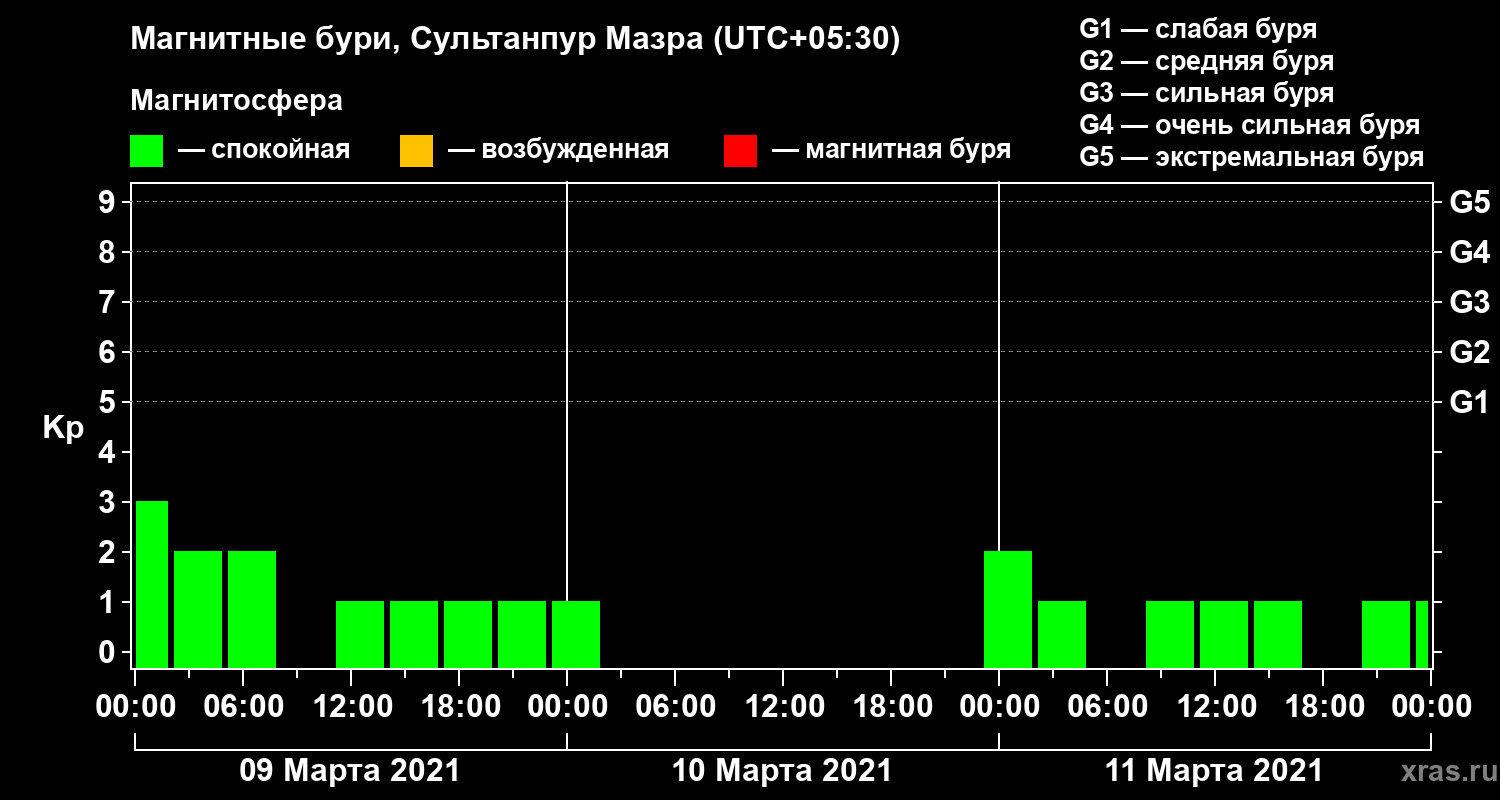Click the Kp axis label
This screenshot has width=1500, height=800.
(x=62, y=428)
